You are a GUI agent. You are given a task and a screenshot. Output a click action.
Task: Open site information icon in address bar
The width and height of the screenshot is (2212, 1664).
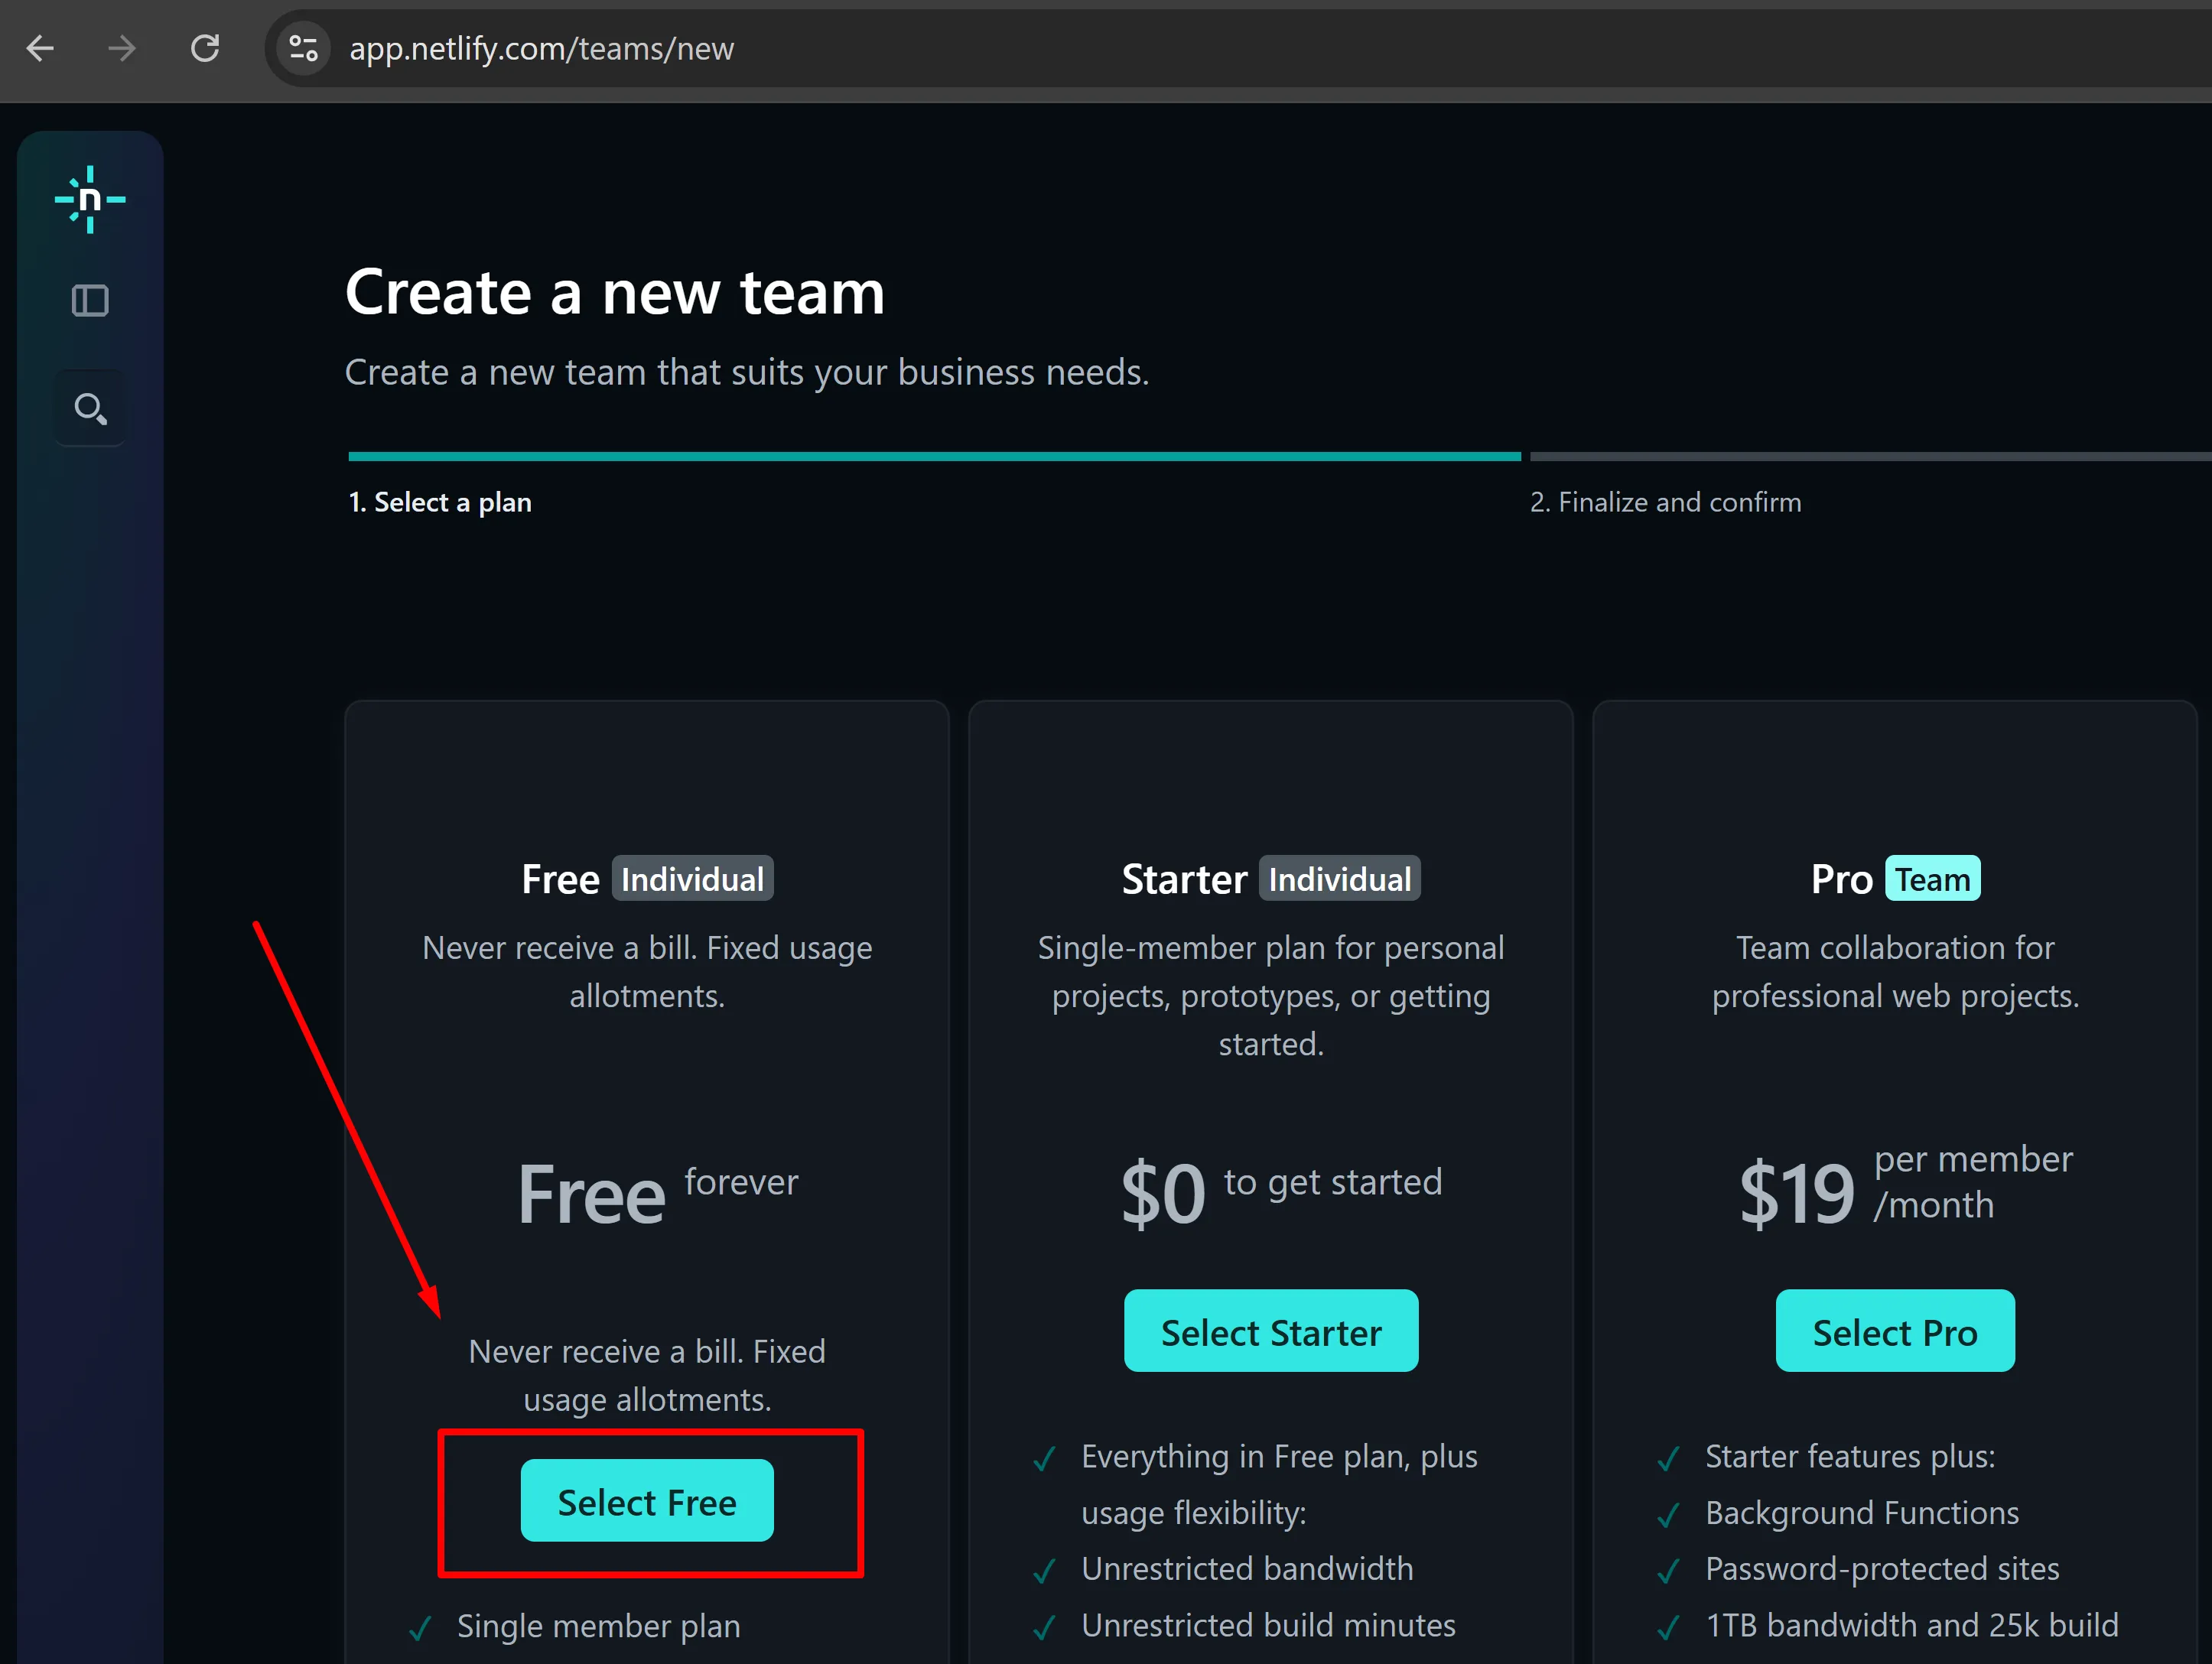[x=303, y=48]
